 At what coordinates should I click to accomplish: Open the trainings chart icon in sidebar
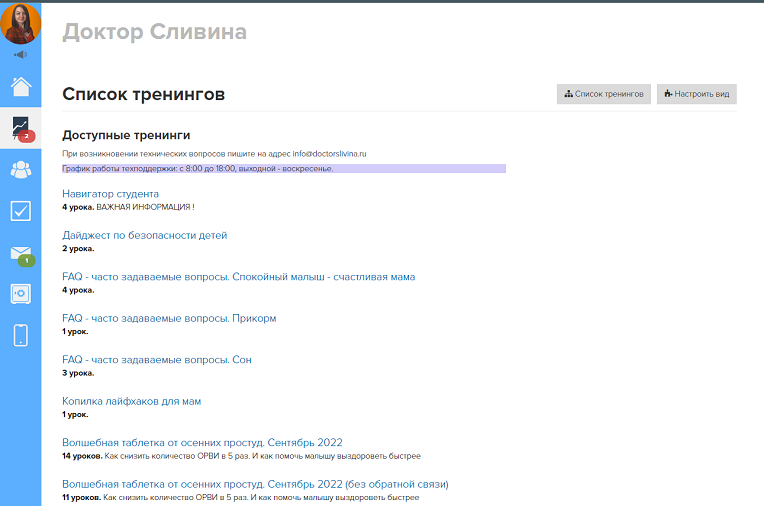click(x=20, y=127)
